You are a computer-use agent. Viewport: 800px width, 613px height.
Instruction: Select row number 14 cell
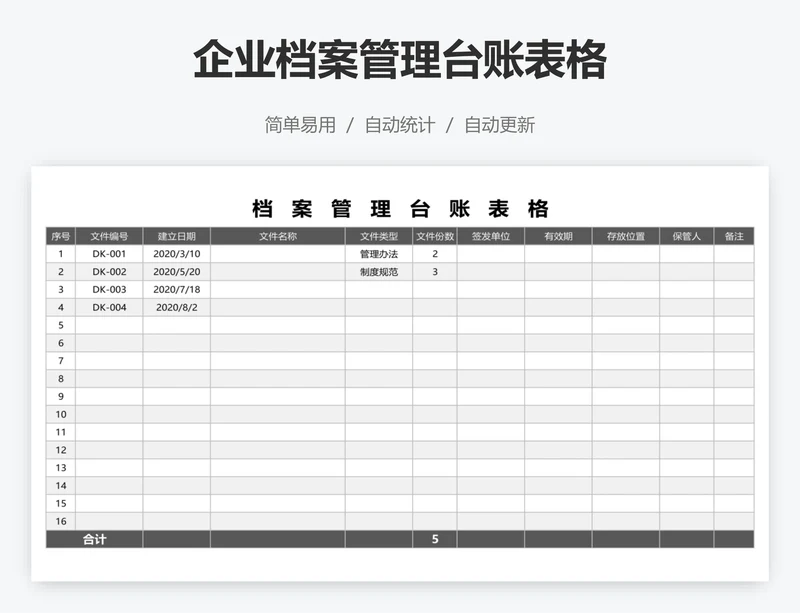tap(61, 485)
